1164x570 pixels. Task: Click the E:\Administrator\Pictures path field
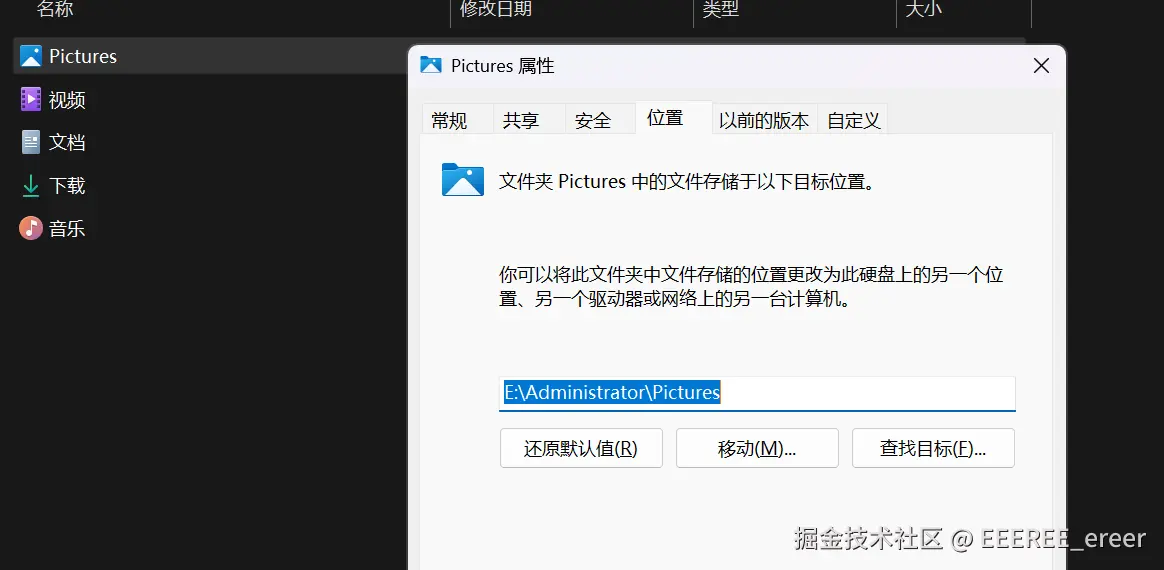click(x=757, y=393)
